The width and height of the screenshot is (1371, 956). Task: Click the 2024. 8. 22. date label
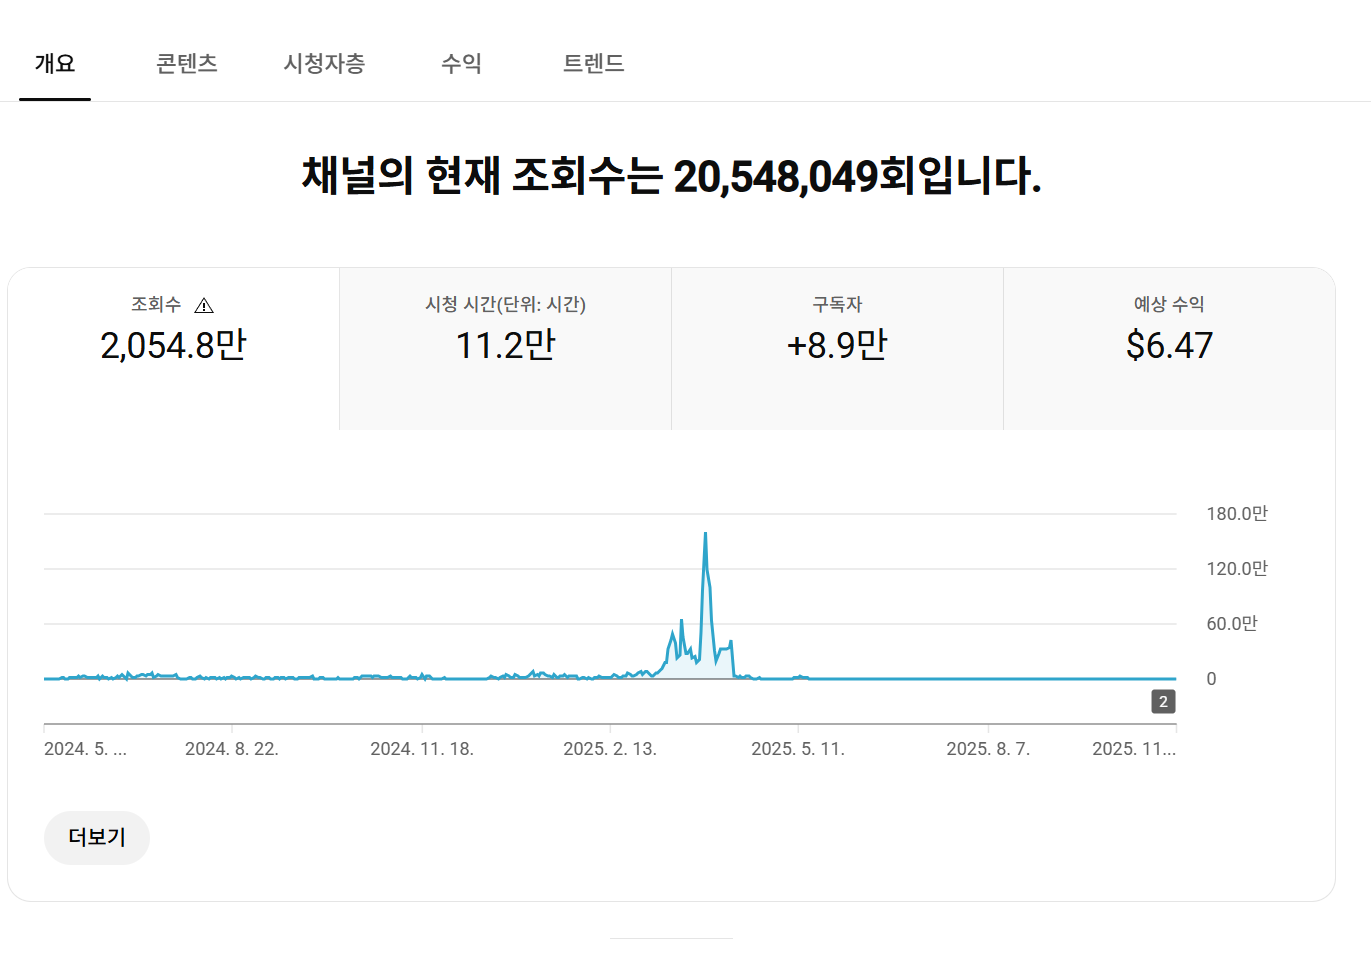[x=232, y=749]
